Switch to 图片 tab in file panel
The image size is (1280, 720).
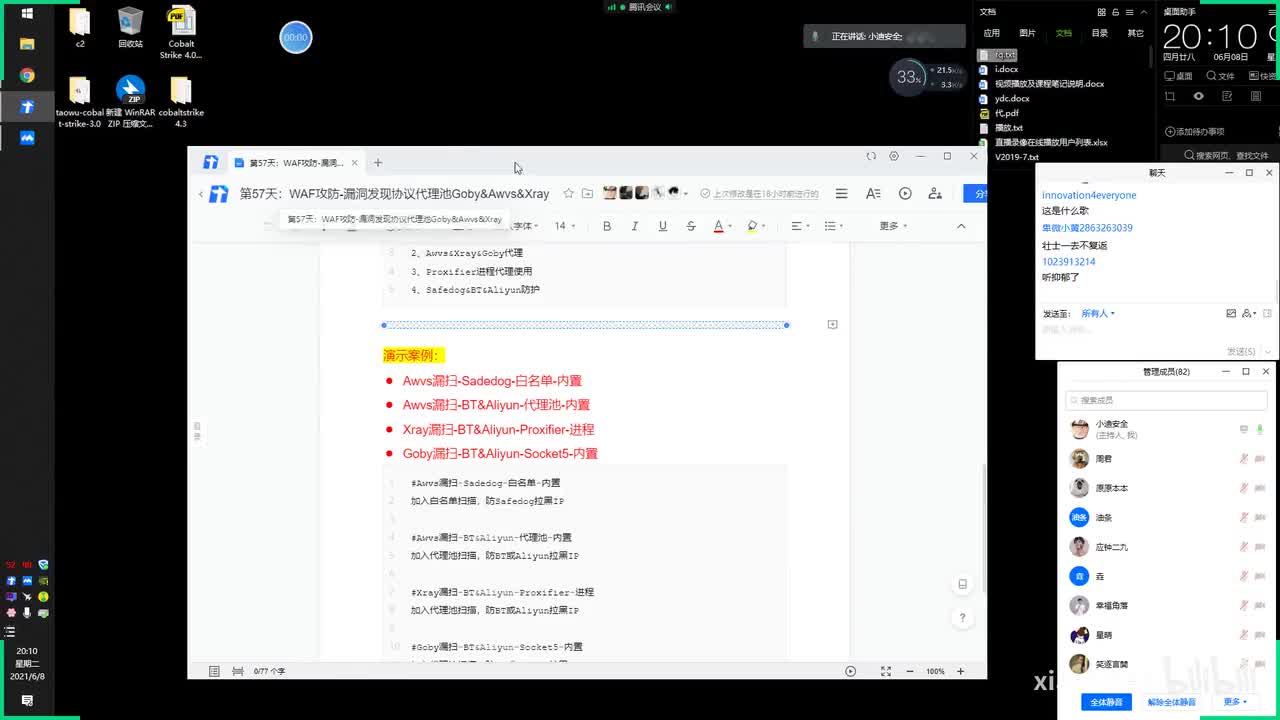click(x=1028, y=33)
